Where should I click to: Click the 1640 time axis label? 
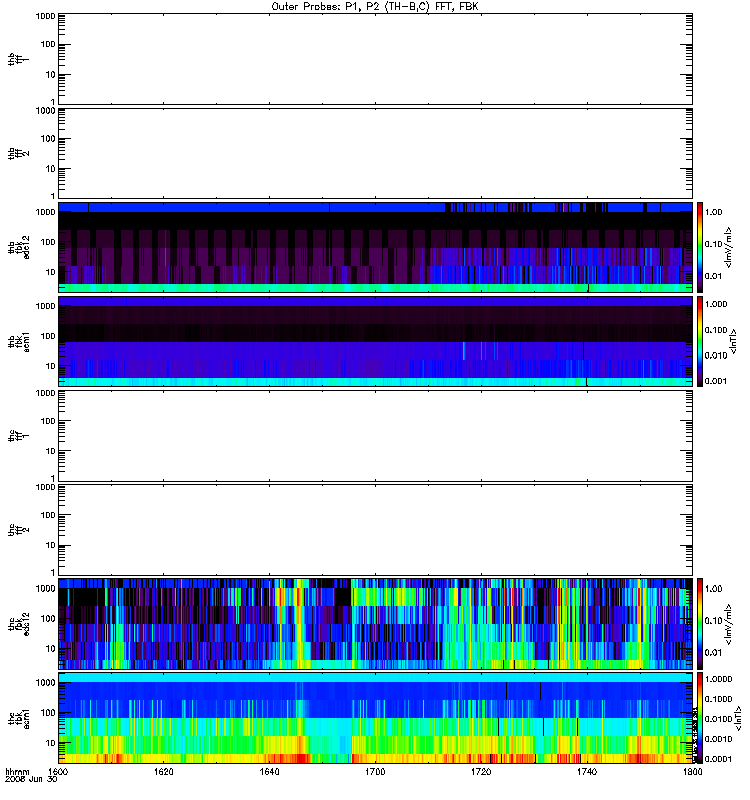point(269,772)
